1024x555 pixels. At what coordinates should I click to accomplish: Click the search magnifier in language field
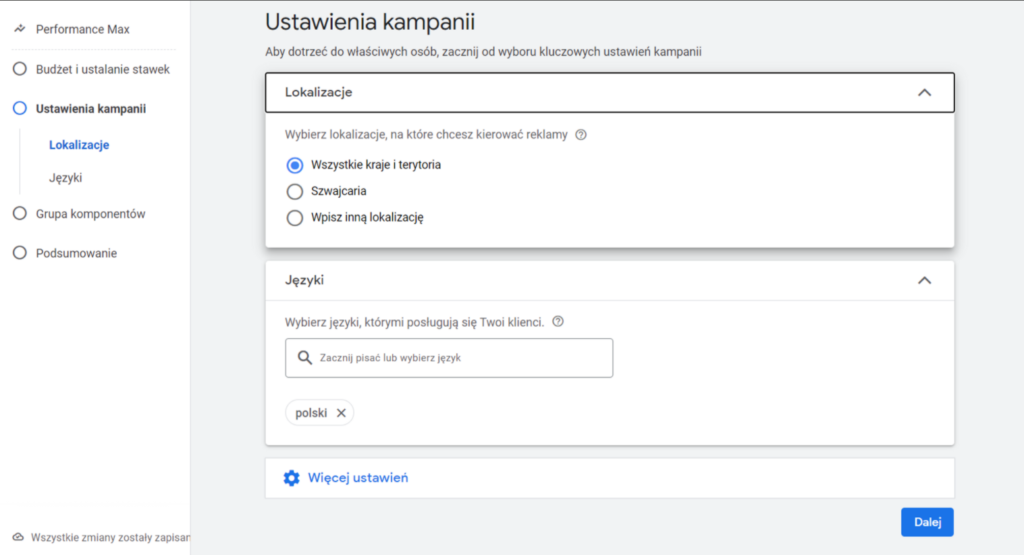pos(305,357)
